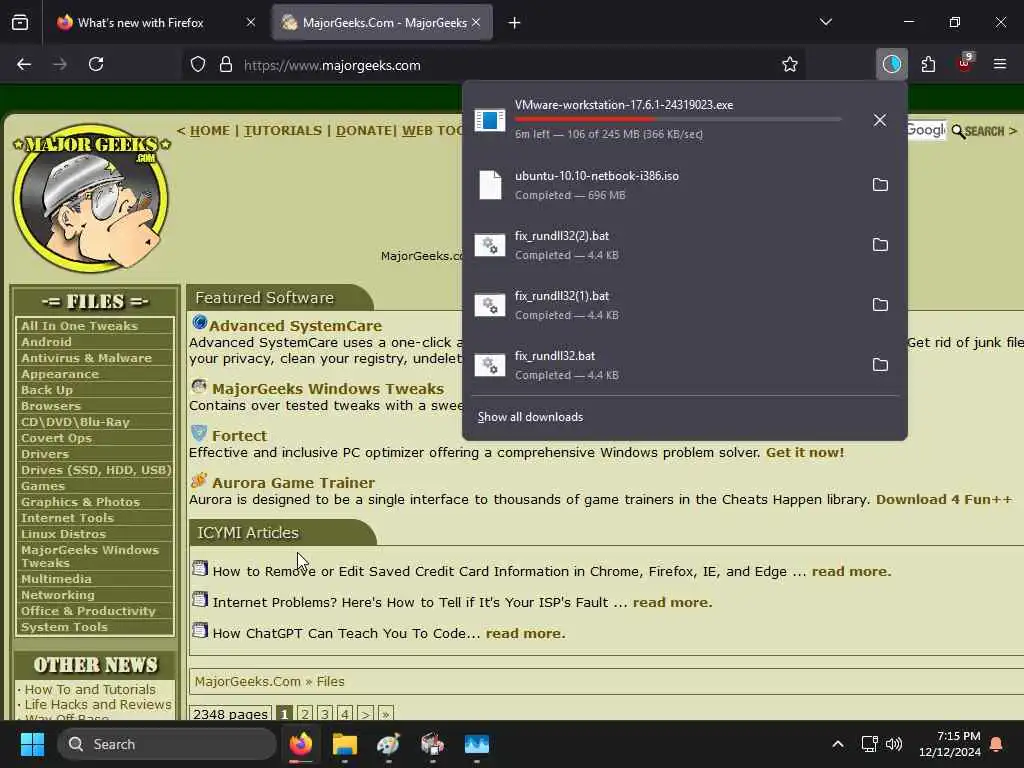
Task: Click the MajorGeeks logo image
Action: coord(91,197)
